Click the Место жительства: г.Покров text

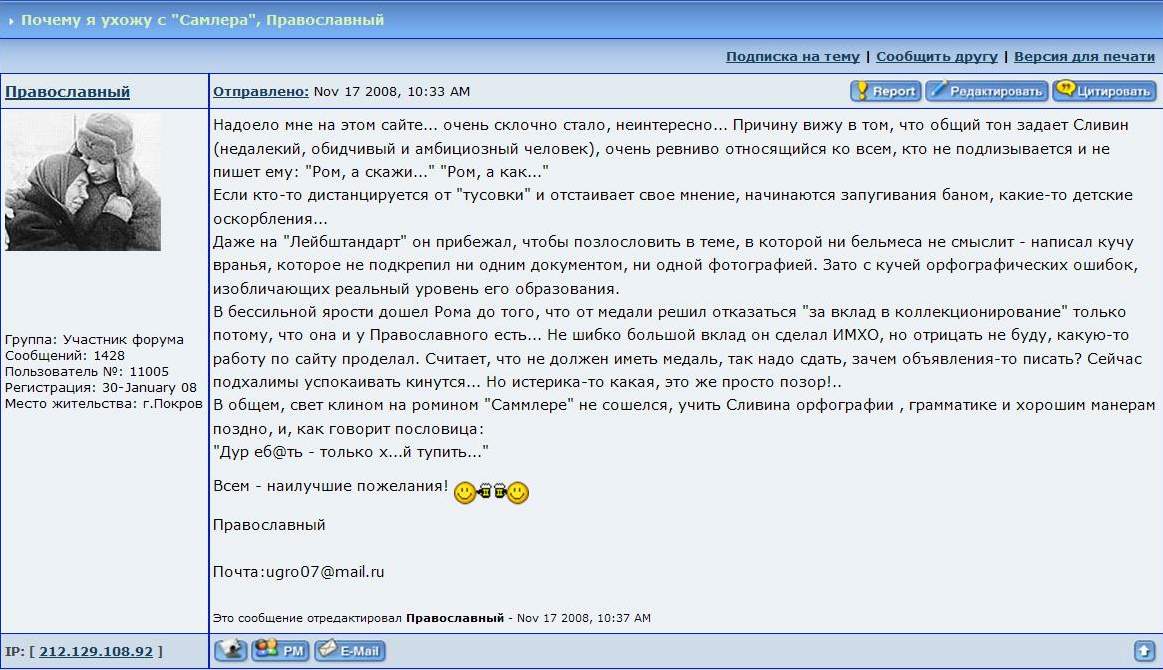[x=104, y=404]
